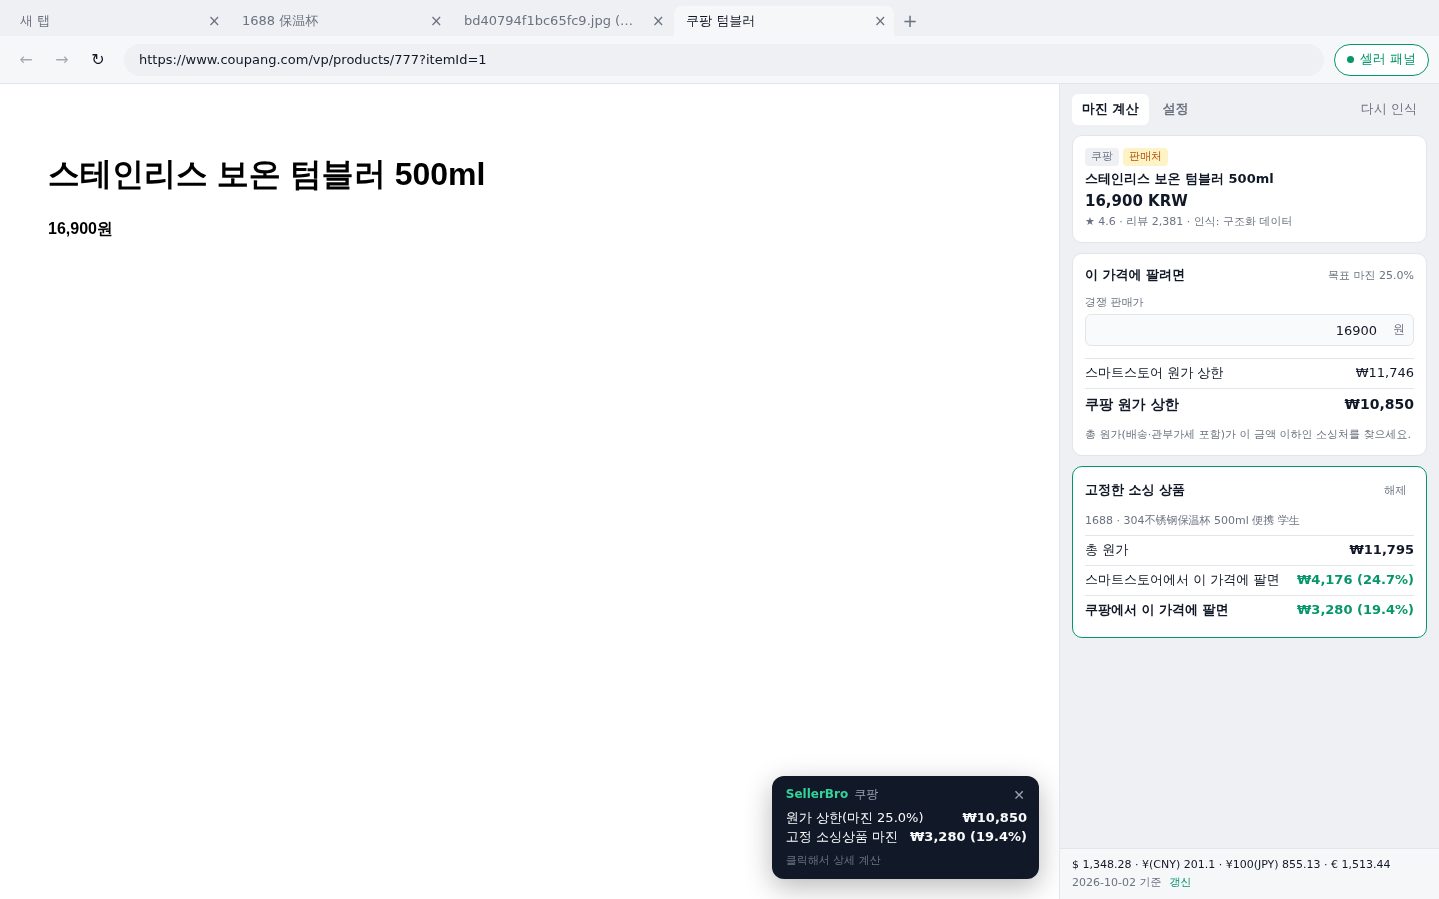Click 클릭해서 상세 계산 in SellerBro popup

(x=833, y=860)
